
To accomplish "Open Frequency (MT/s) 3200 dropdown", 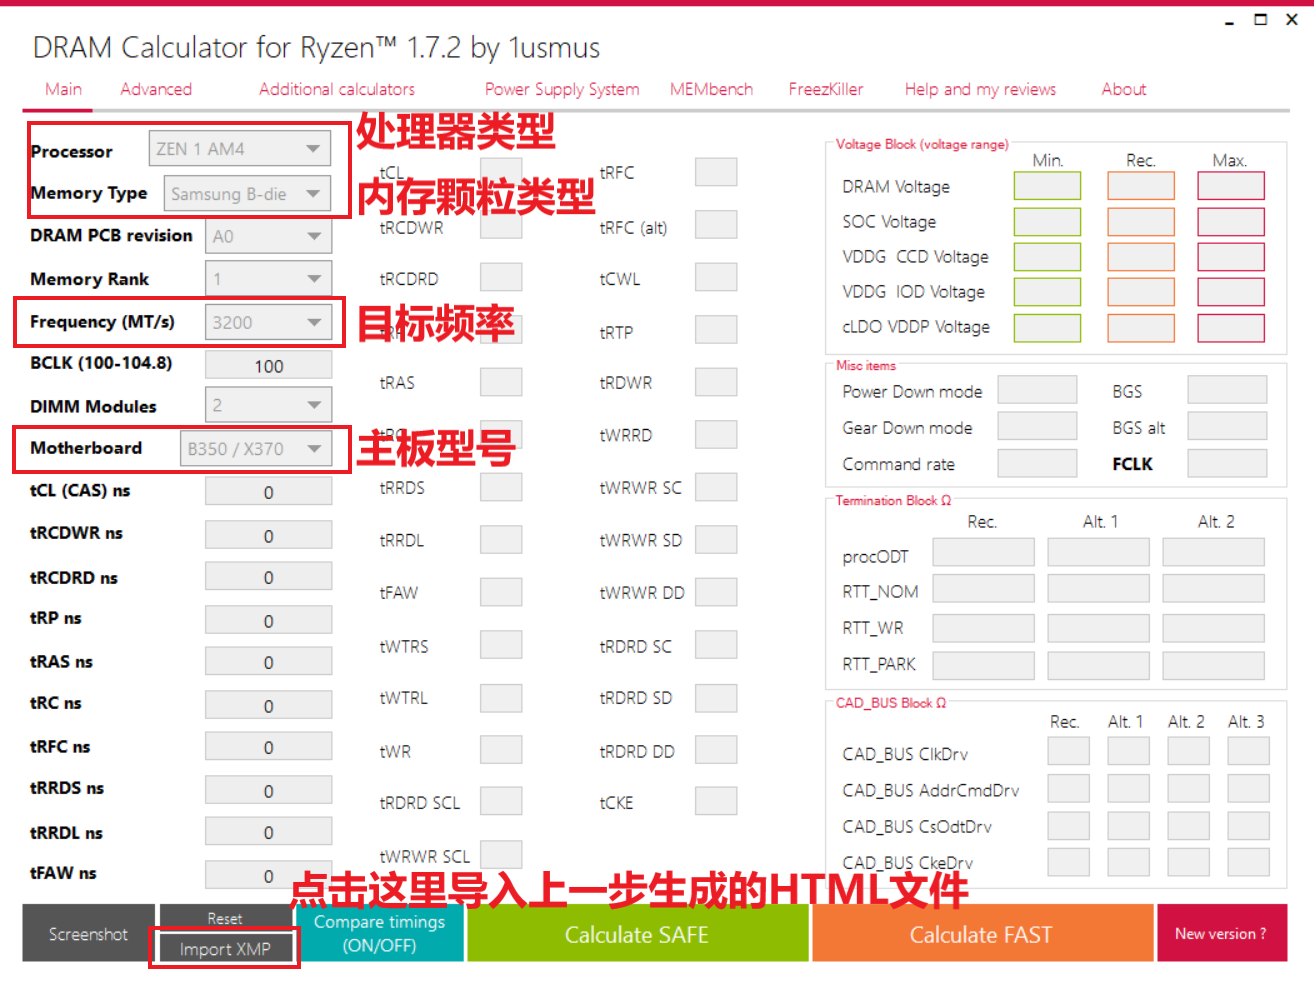I will coord(268,322).
